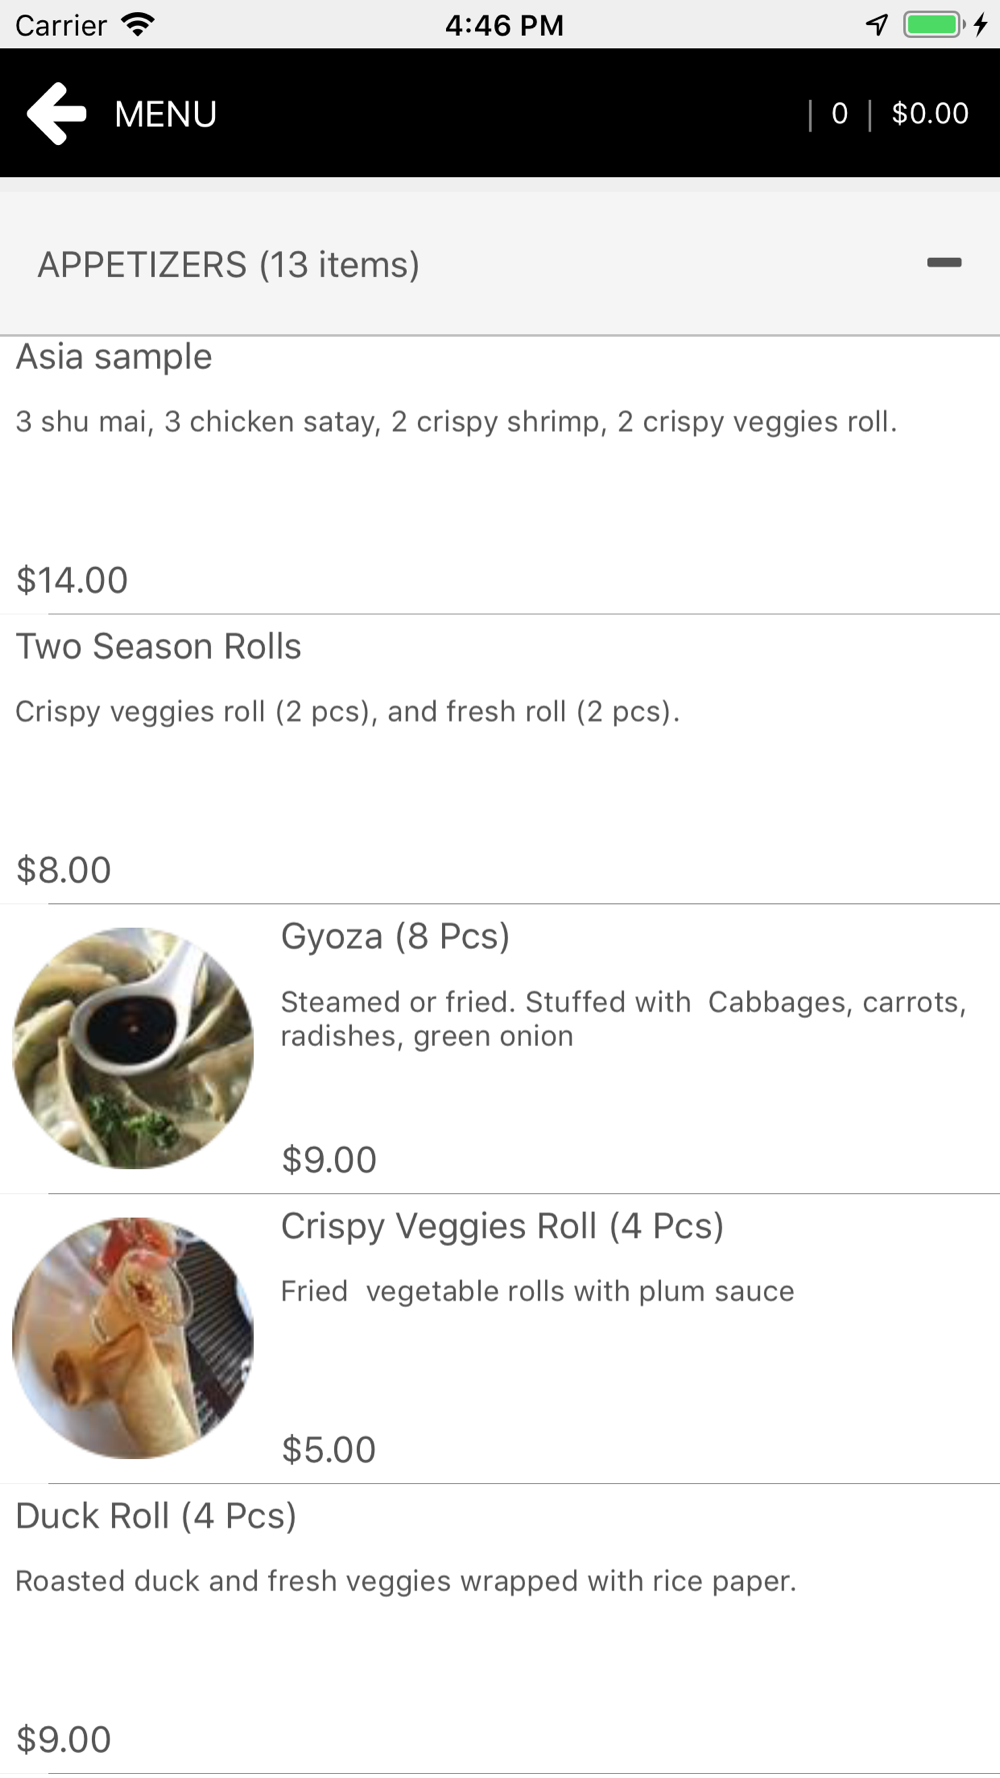Select Two Season Rolls item
Image resolution: width=1000 pixels, height=1778 pixels.
coord(158,647)
